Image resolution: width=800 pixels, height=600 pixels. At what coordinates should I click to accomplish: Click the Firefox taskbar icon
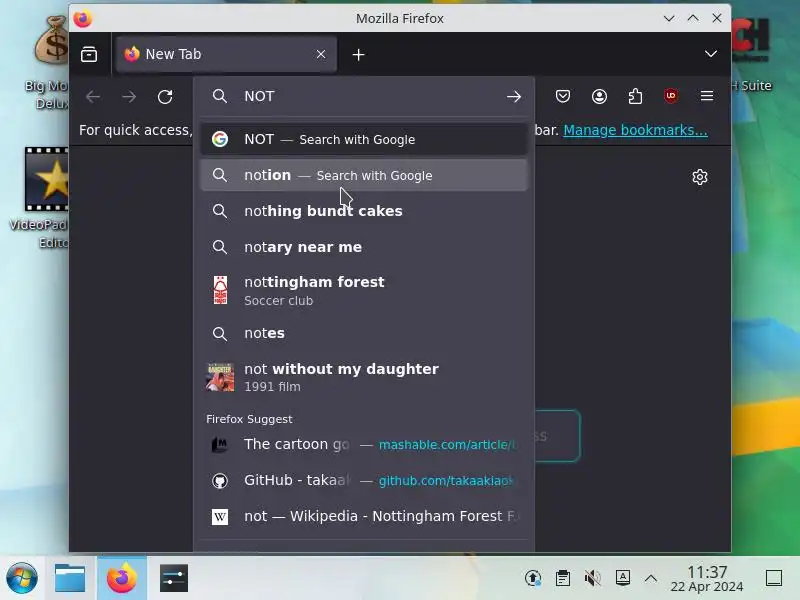pyautogui.click(x=121, y=579)
